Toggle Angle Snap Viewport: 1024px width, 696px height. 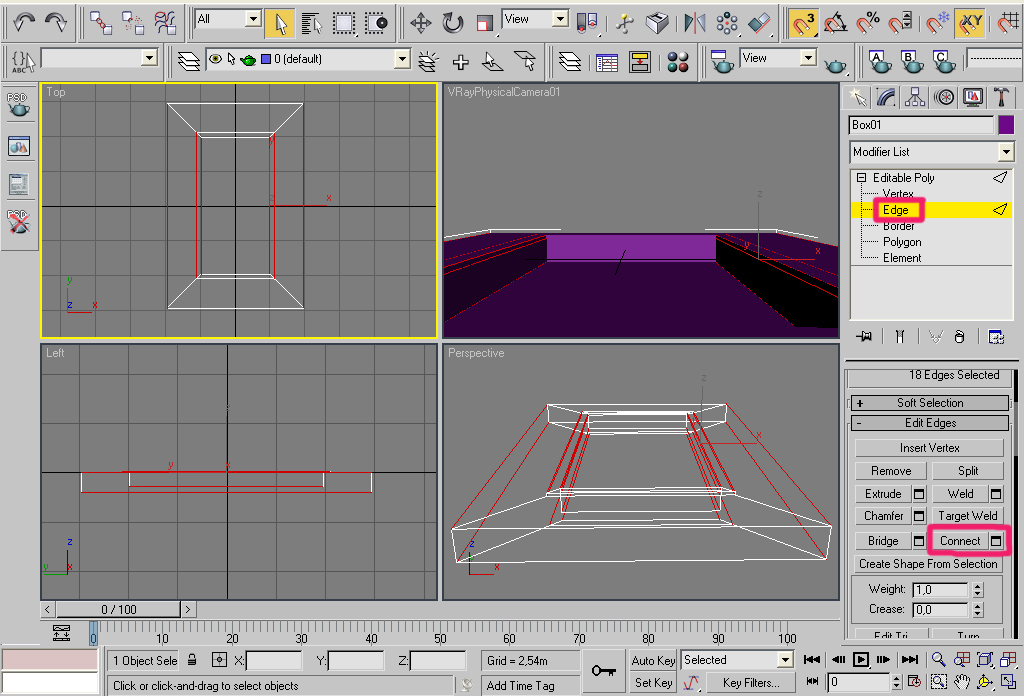coord(835,24)
